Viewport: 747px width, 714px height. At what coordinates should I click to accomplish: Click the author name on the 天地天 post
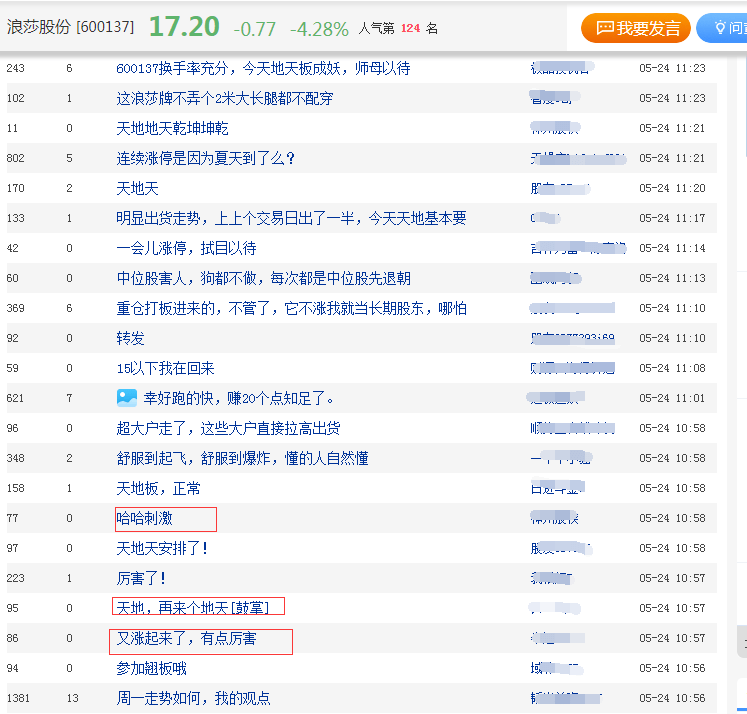point(560,189)
